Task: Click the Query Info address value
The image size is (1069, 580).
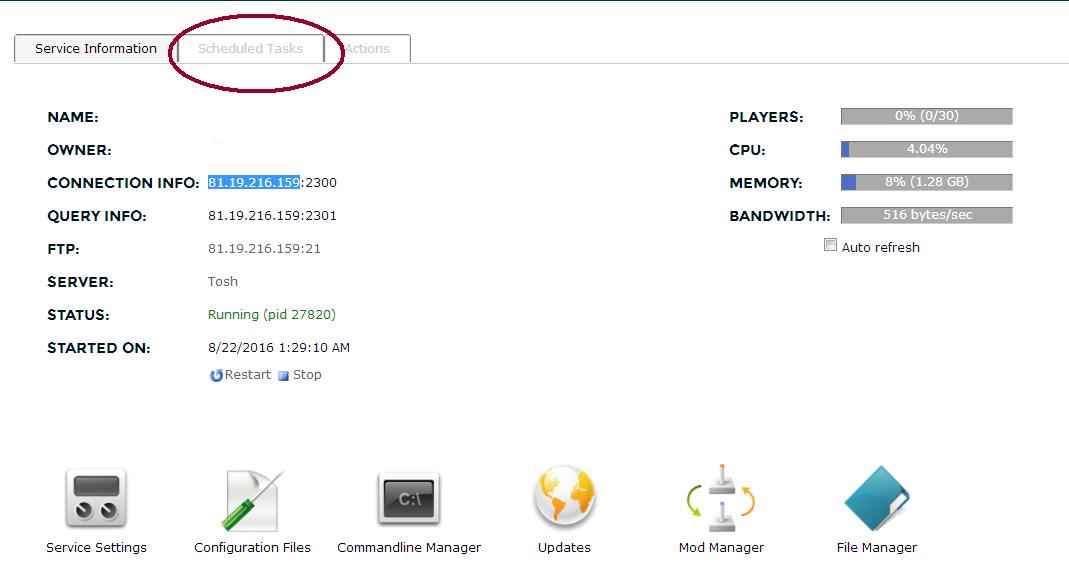Action: [x=272, y=216]
